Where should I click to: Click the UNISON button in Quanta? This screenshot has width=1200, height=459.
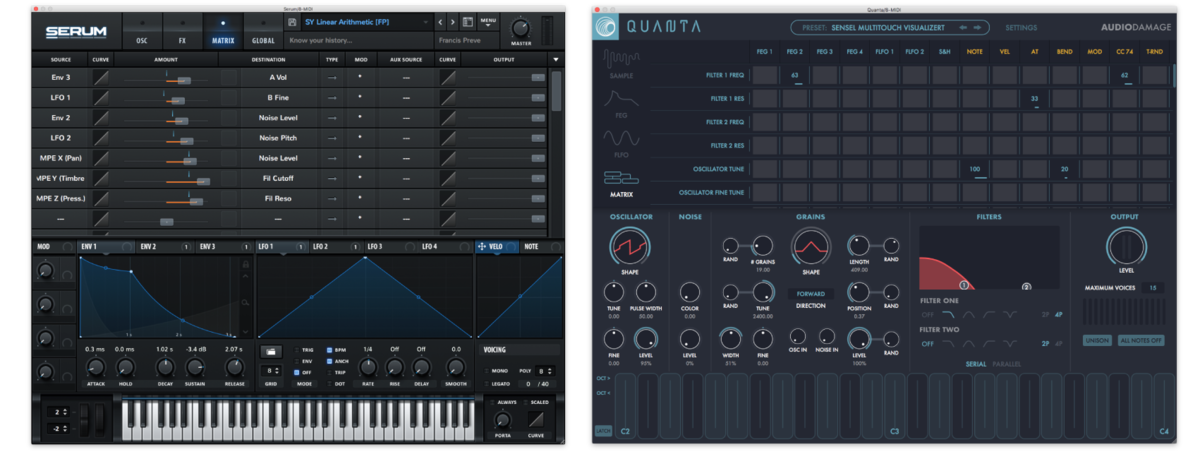(x=1097, y=341)
